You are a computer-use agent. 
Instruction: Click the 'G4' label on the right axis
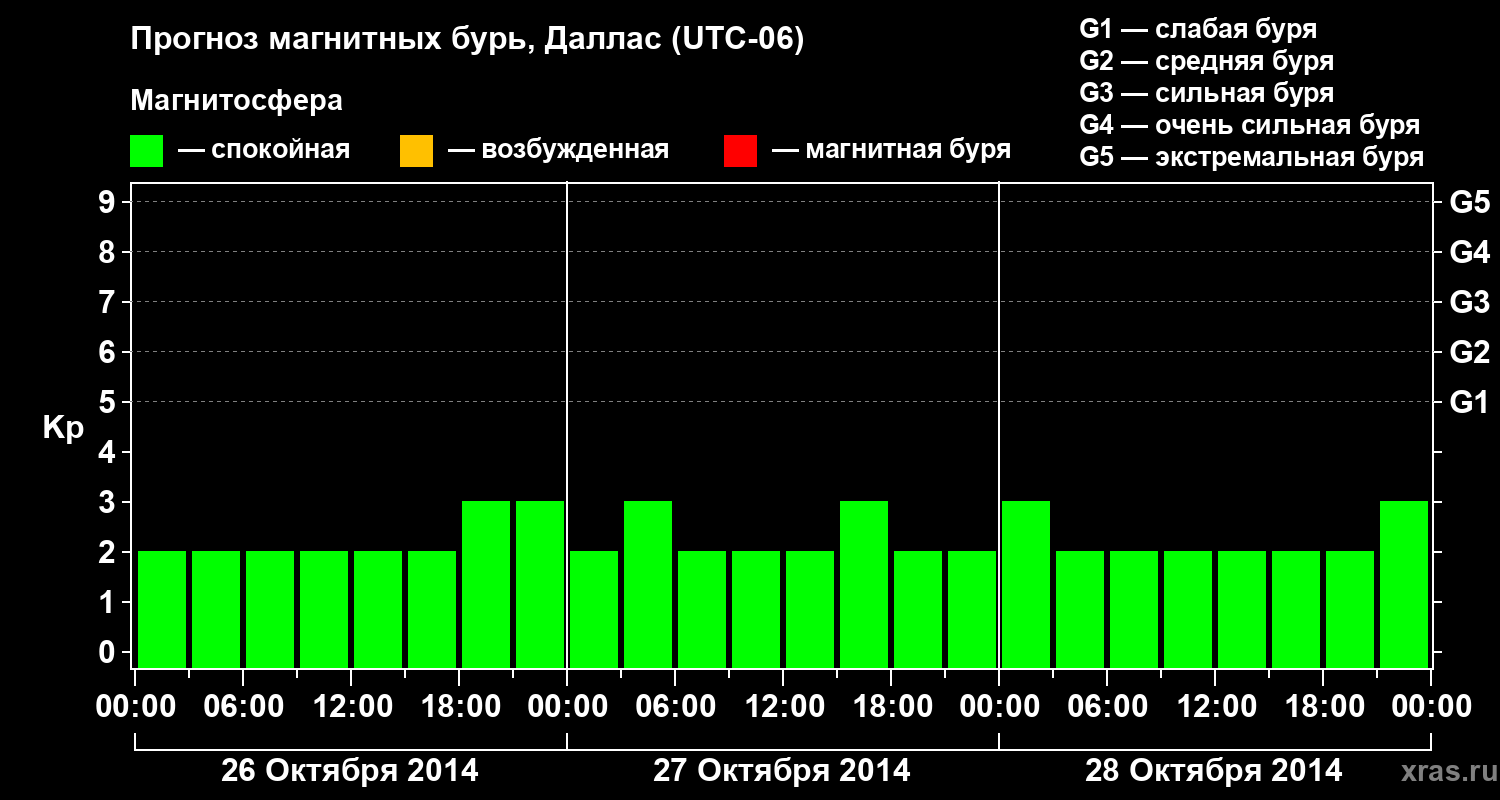pos(1469,253)
